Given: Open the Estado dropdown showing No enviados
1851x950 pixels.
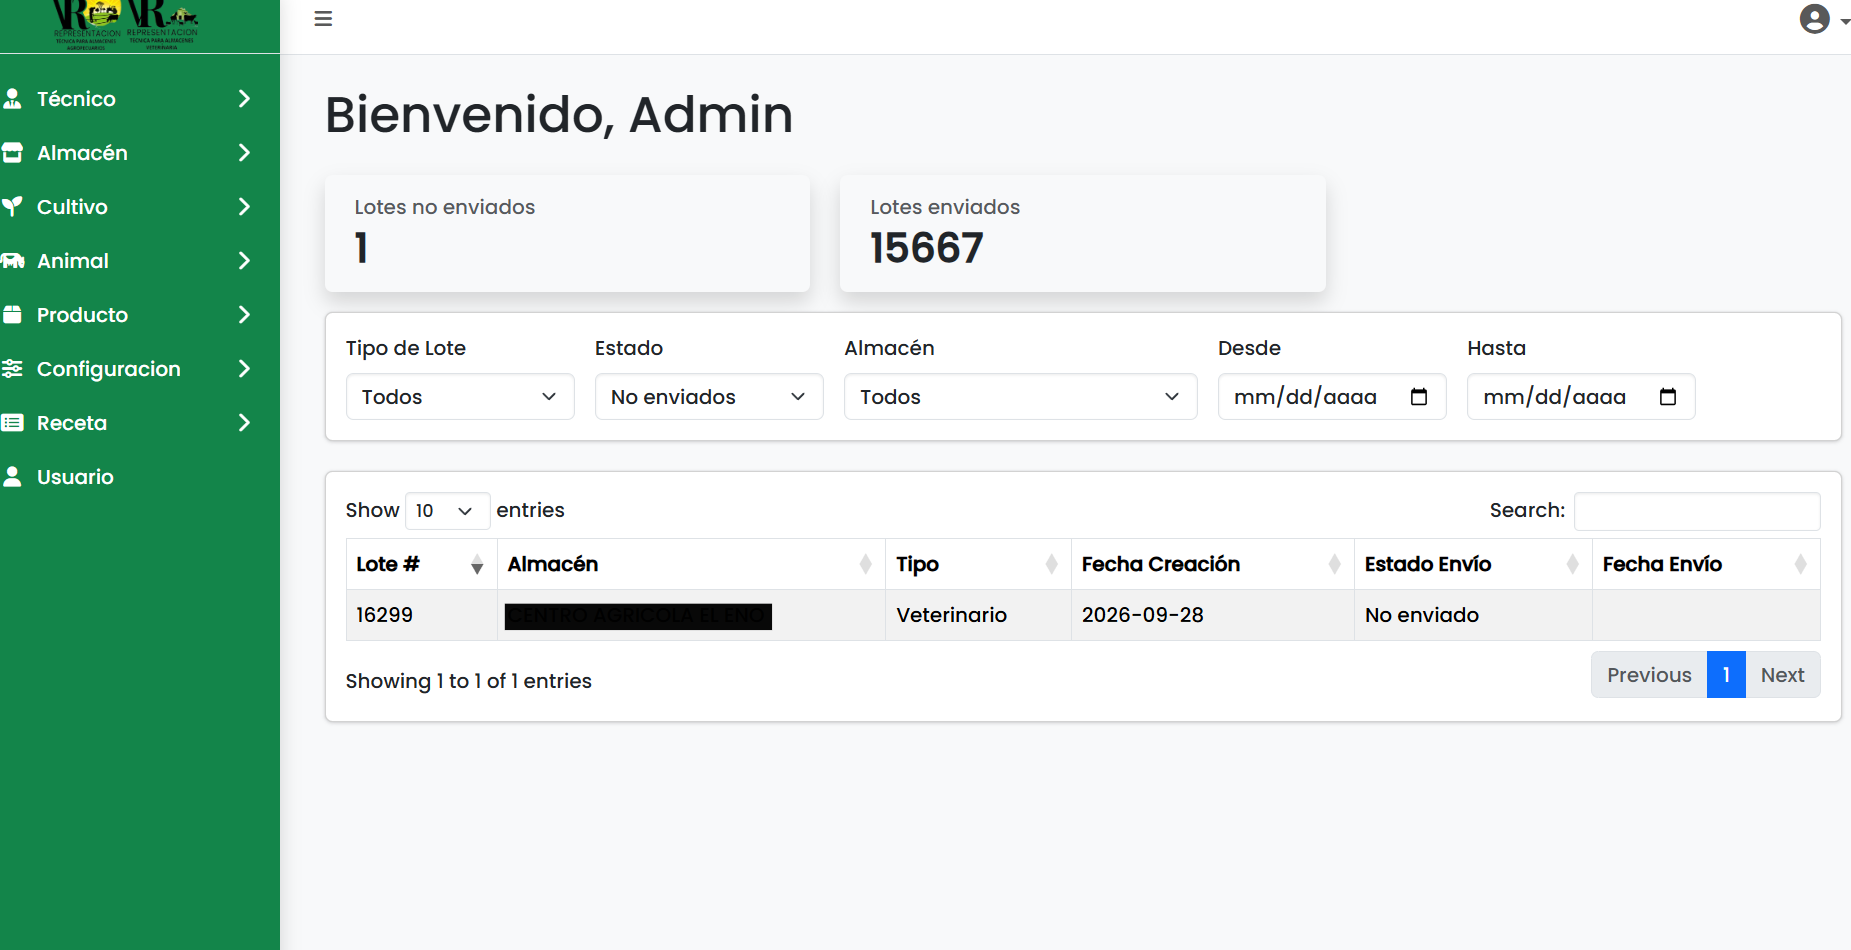Looking at the screenshot, I should 709,397.
